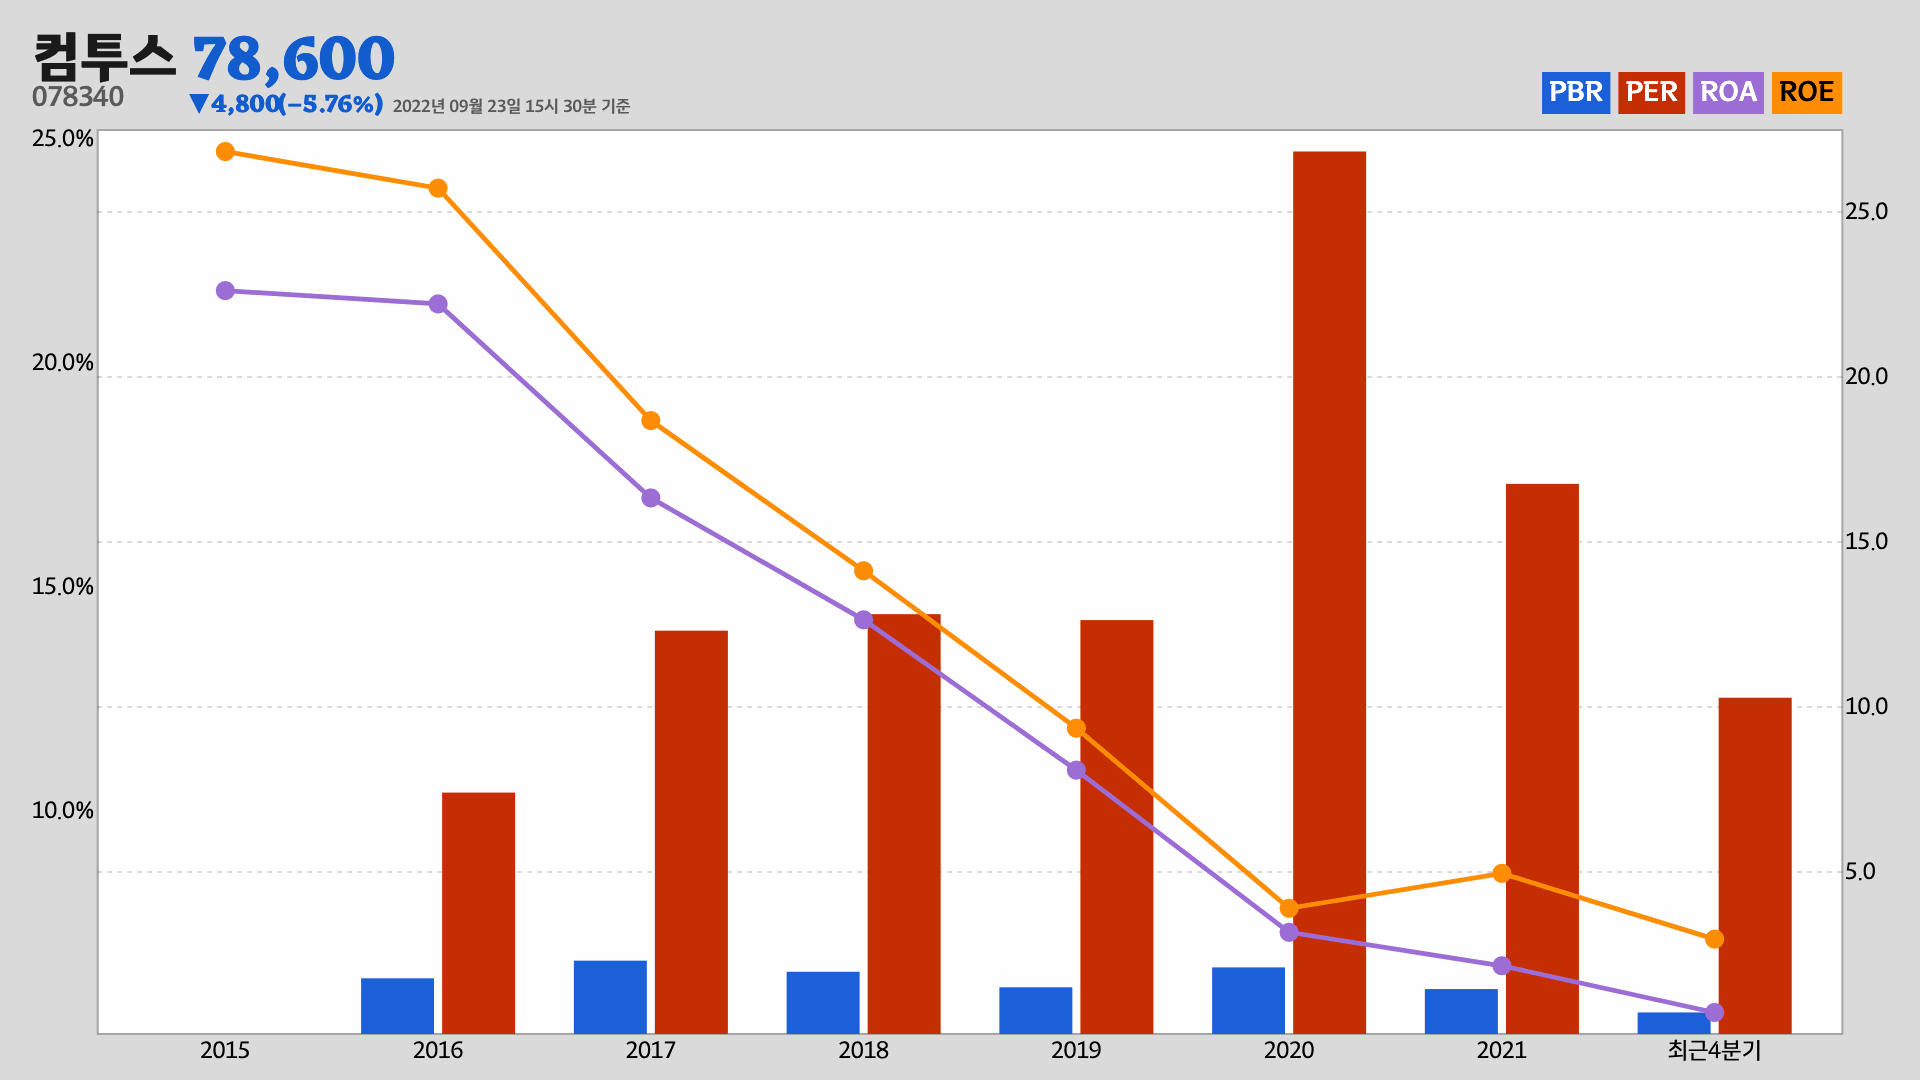Click the 2018 purple ROA data point
The image size is (1920, 1080).
[x=863, y=620]
